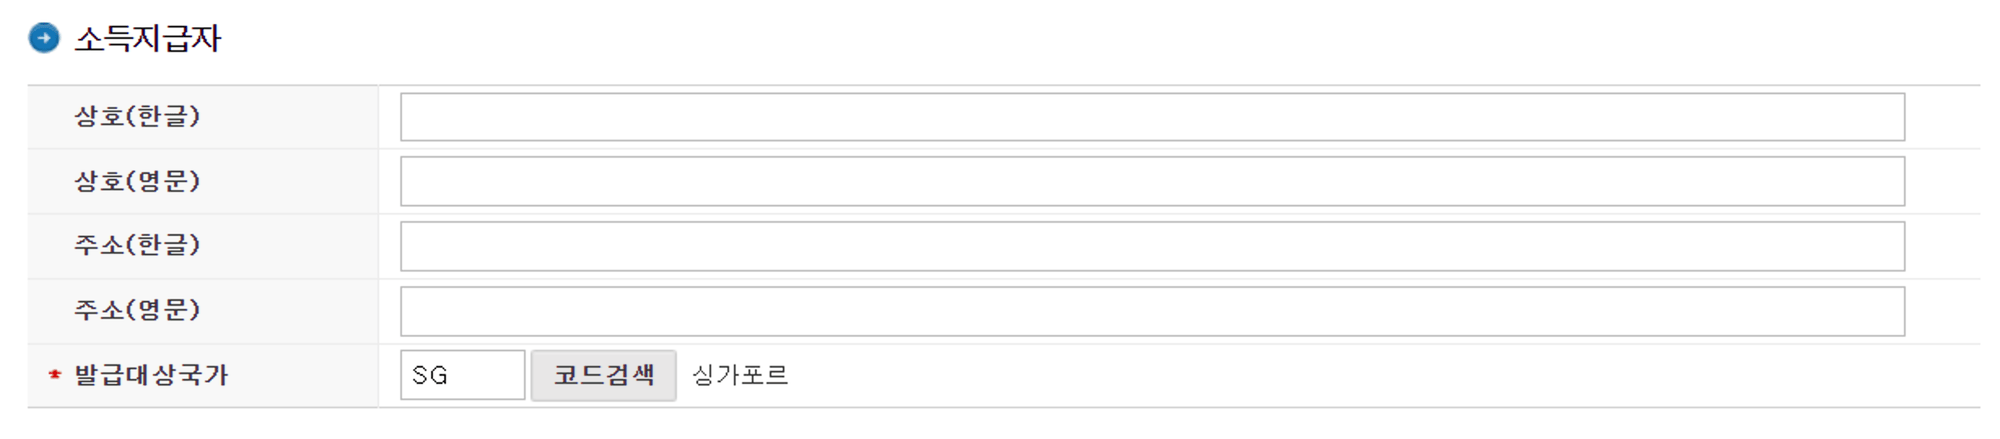The width and height of the screenshot is (2000, 439).
Task: Click blank area right of 소득지급자 title
Action: [x=1100, y=38]
